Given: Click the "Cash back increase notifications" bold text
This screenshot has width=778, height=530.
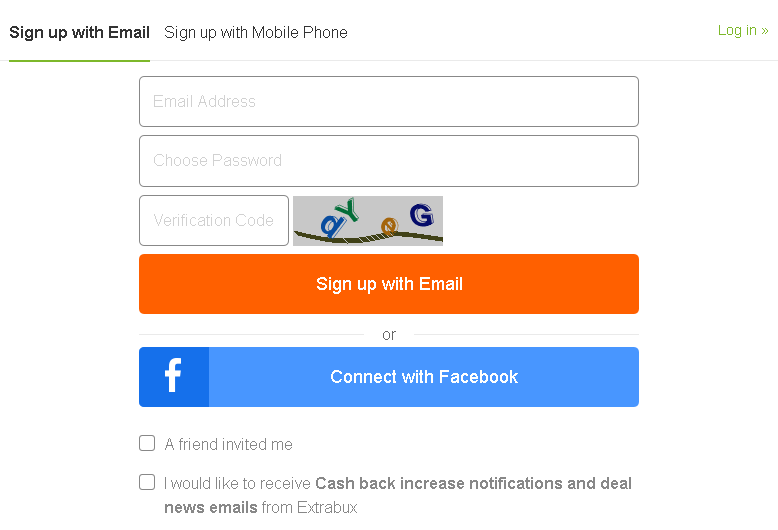Looking at the screenshot, I should [438, 483].
